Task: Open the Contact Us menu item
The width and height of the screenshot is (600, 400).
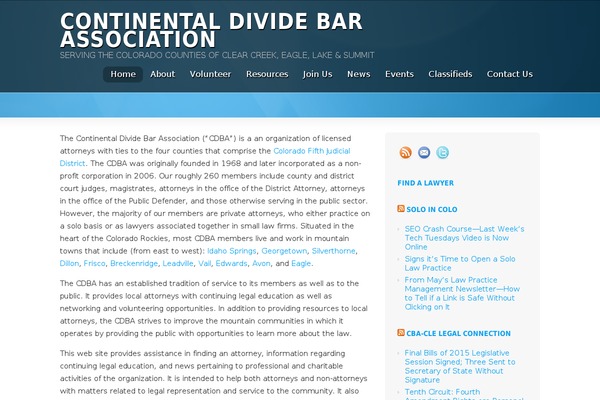Action: point(509,74)
